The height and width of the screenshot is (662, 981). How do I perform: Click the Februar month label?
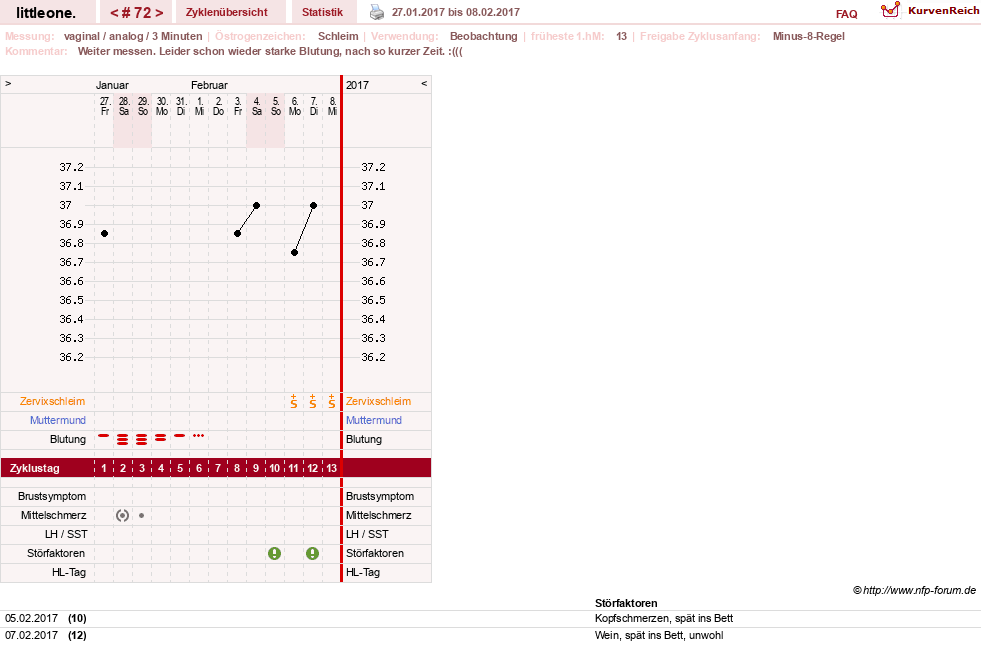[209, 85]
